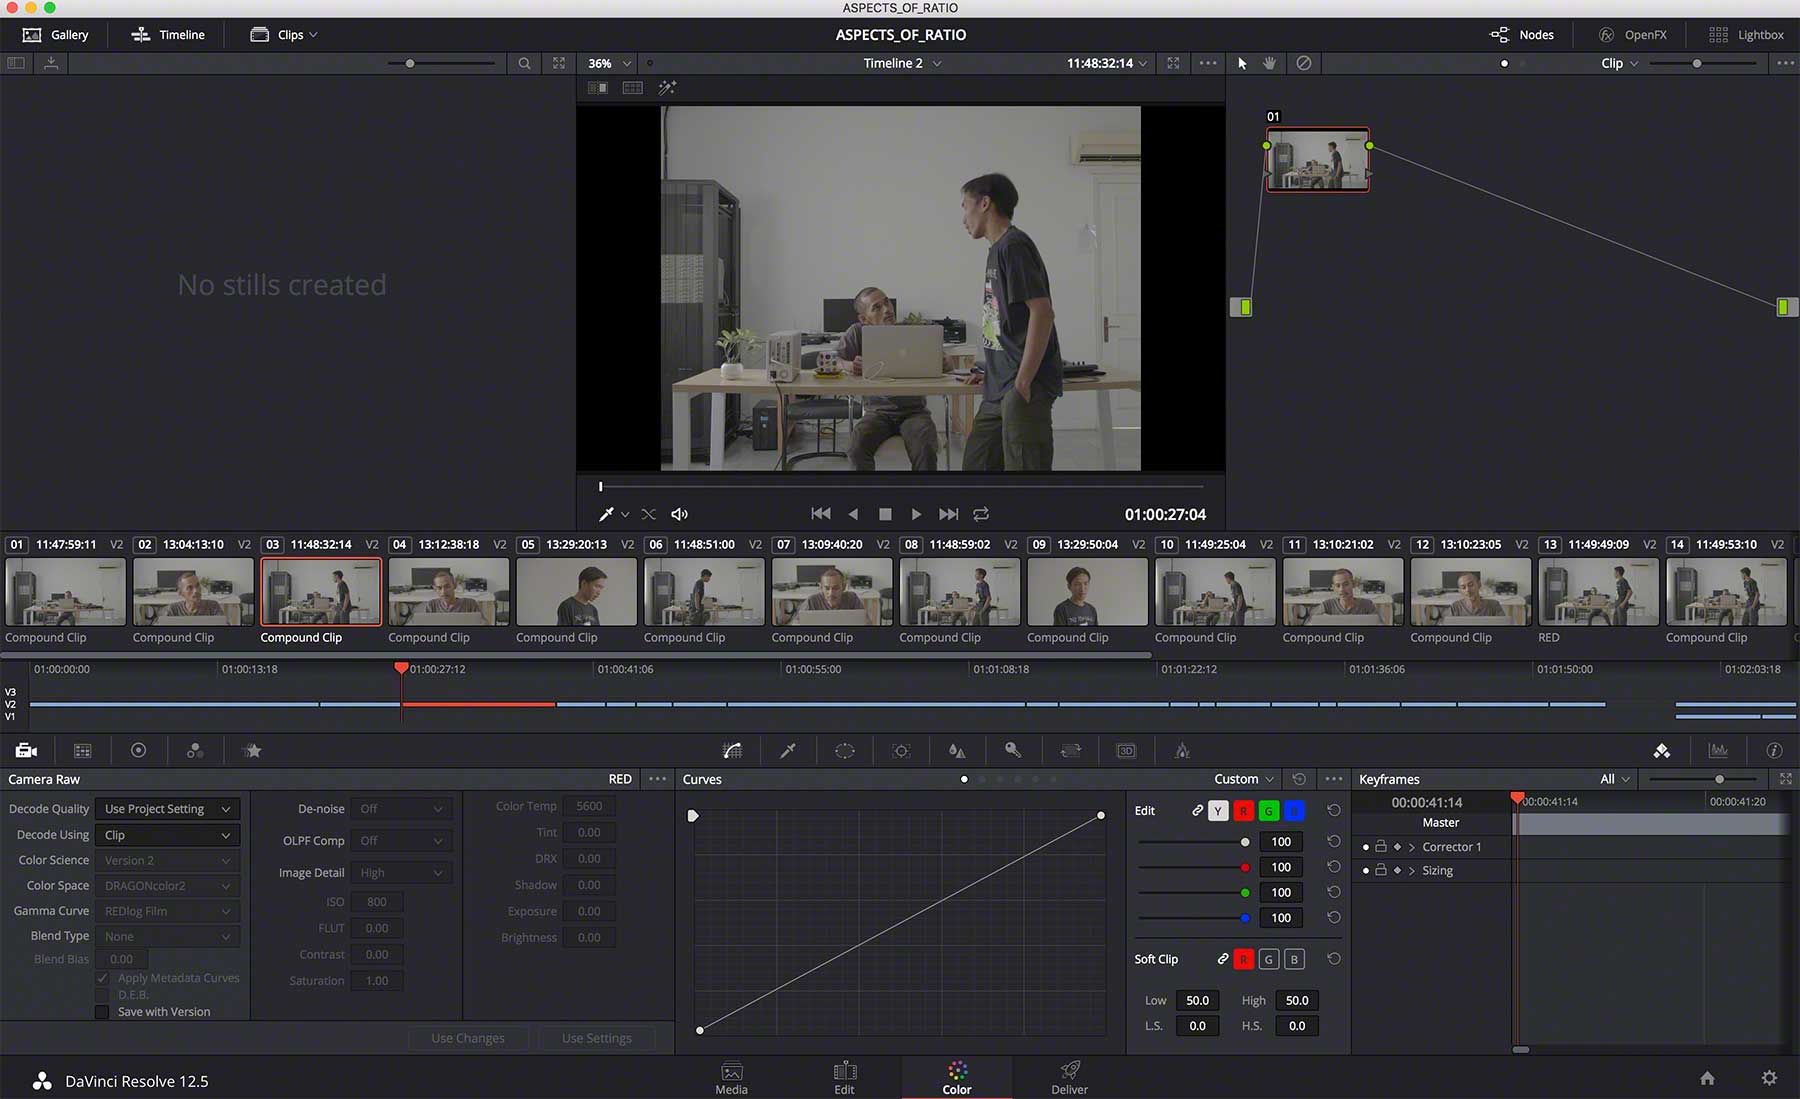Screen dimensions: 1800x1099
Task: Switch to the Edit page
Action: pyautogui.click(x=844, y=1078)
